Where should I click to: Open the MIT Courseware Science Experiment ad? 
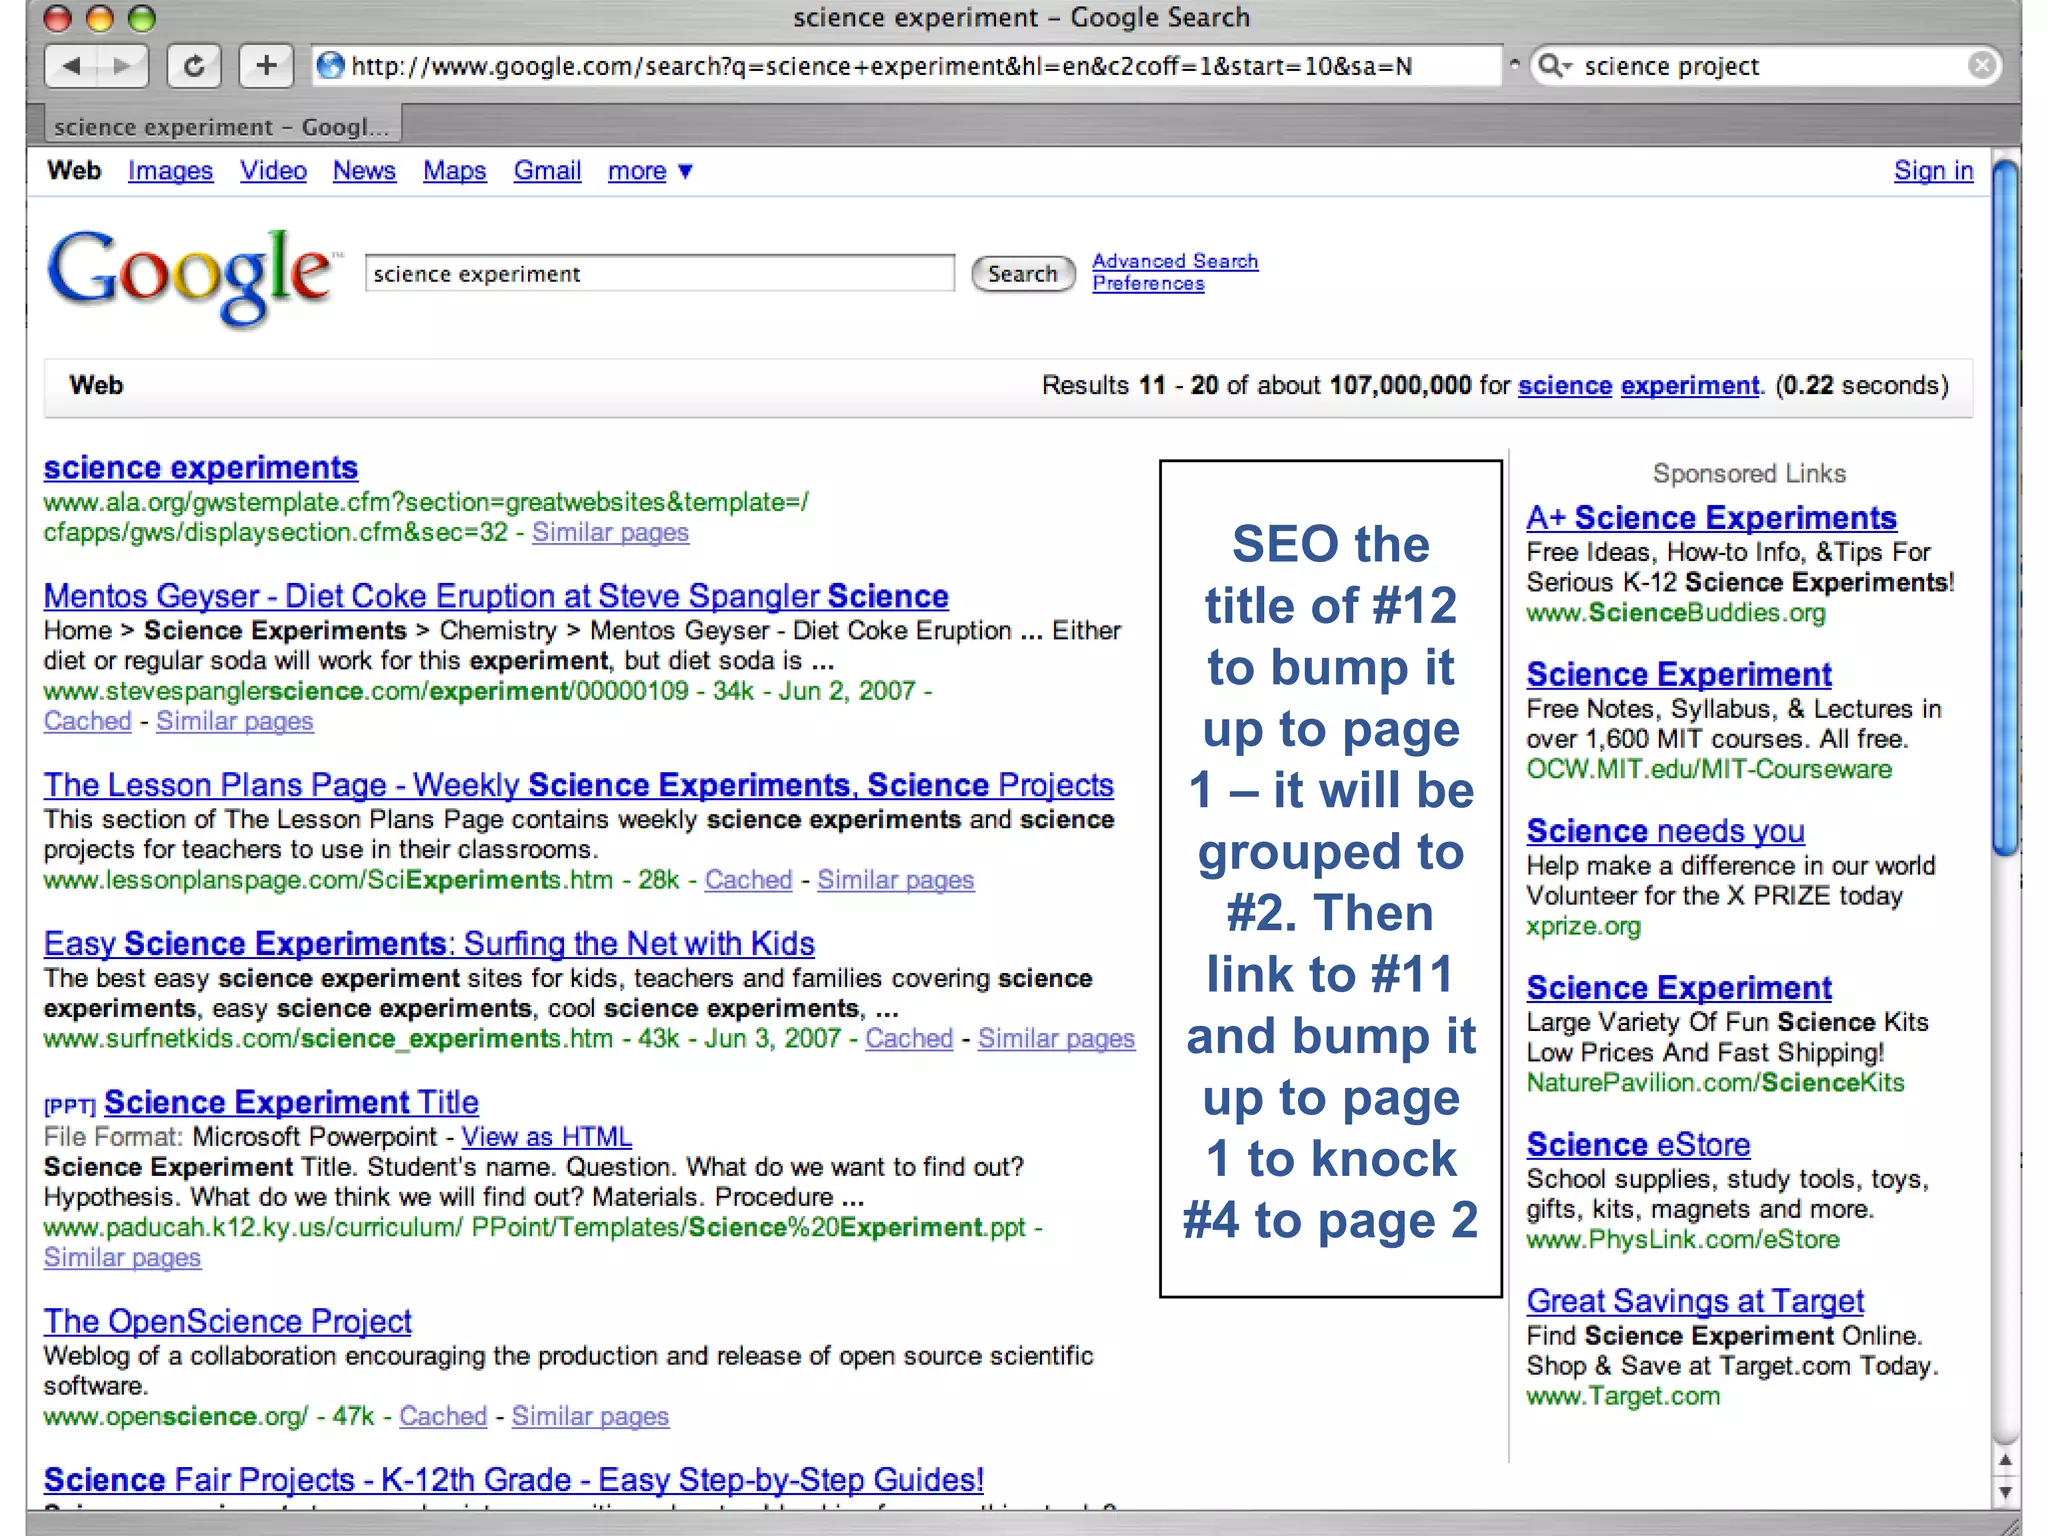coord(1679,674)
